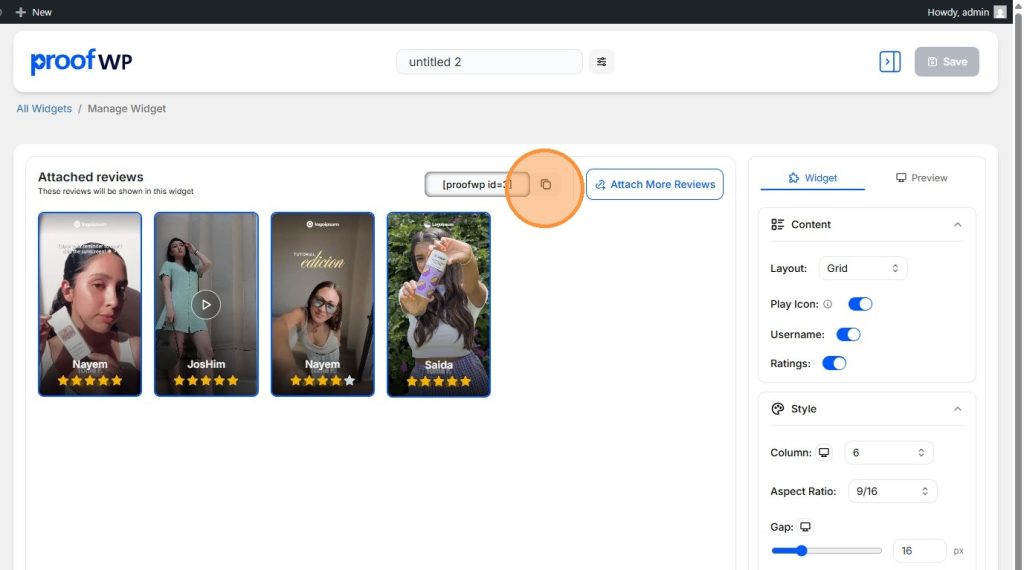Copy the proofwp shortcode with copy icon

(x=545, y=185)
